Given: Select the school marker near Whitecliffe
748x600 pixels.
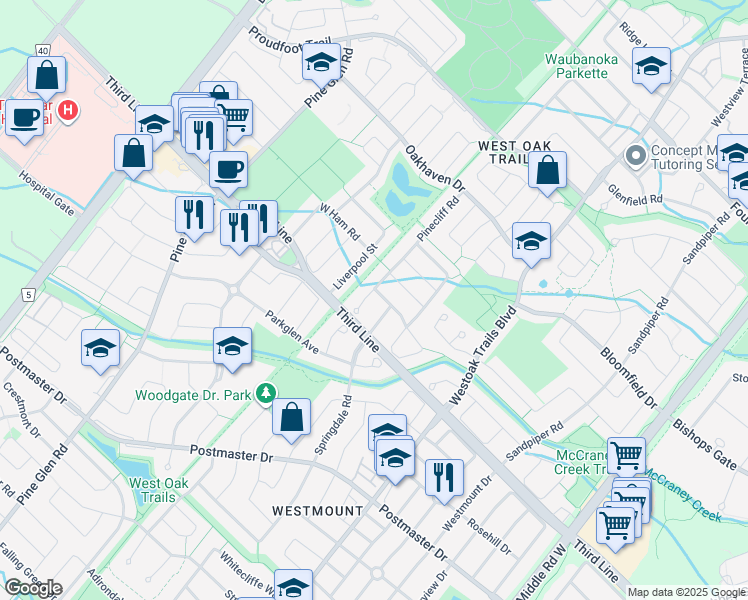Looking at the screenshot, I should coord(293,586).
